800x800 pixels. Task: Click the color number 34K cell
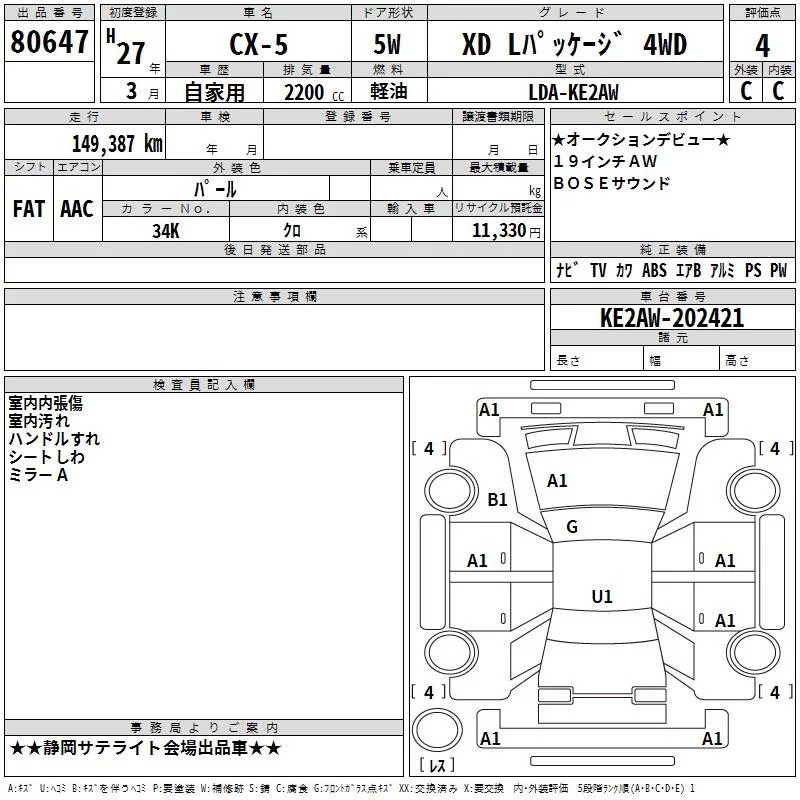(x=166, y=230)
